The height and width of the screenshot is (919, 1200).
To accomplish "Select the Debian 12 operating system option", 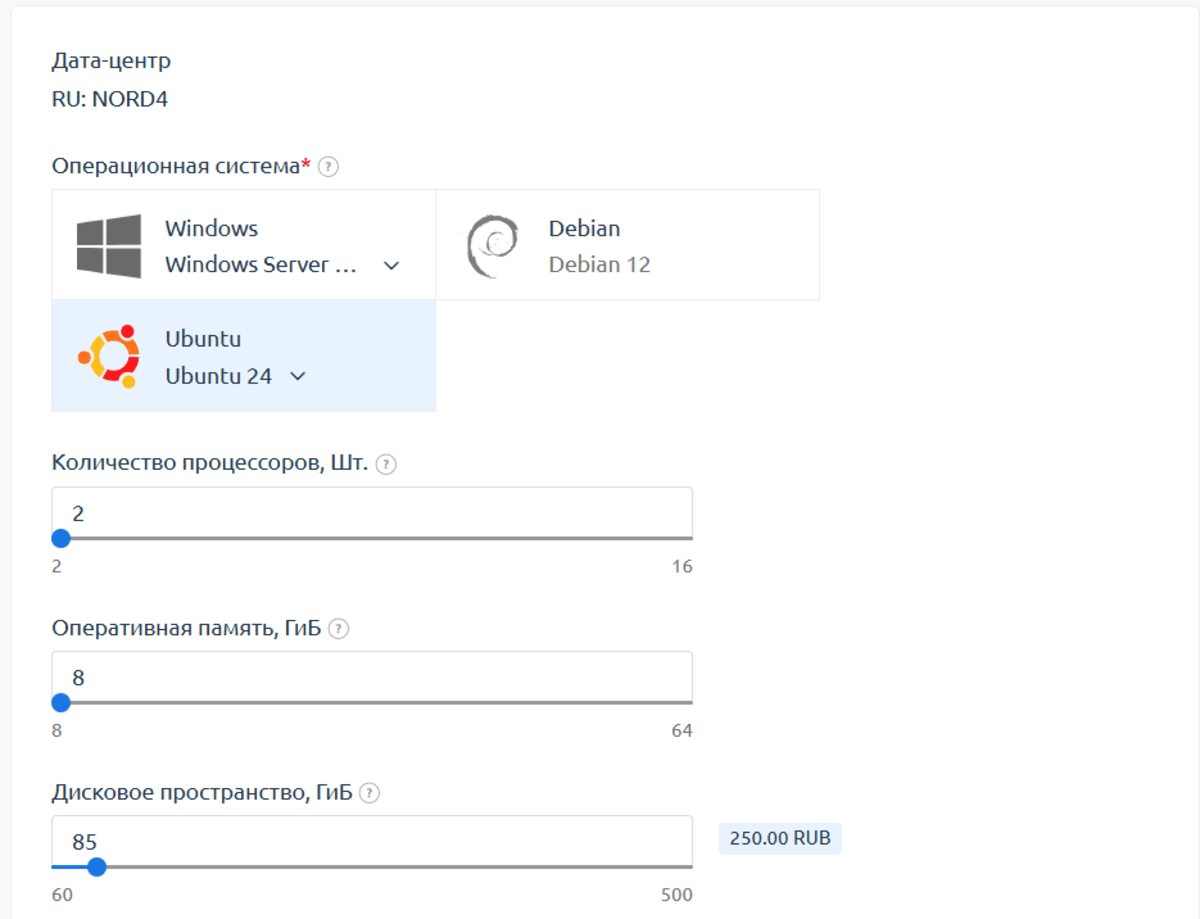I will (x=599, y=265).
